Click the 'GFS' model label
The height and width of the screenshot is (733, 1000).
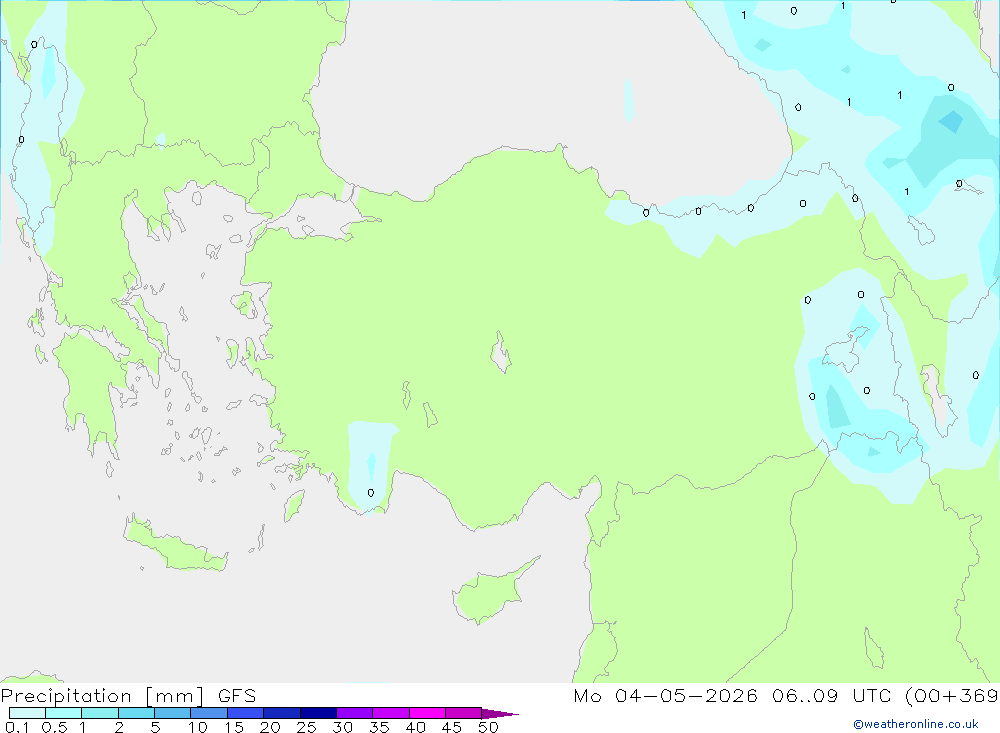pyautogui.click(x=237, y=695)
